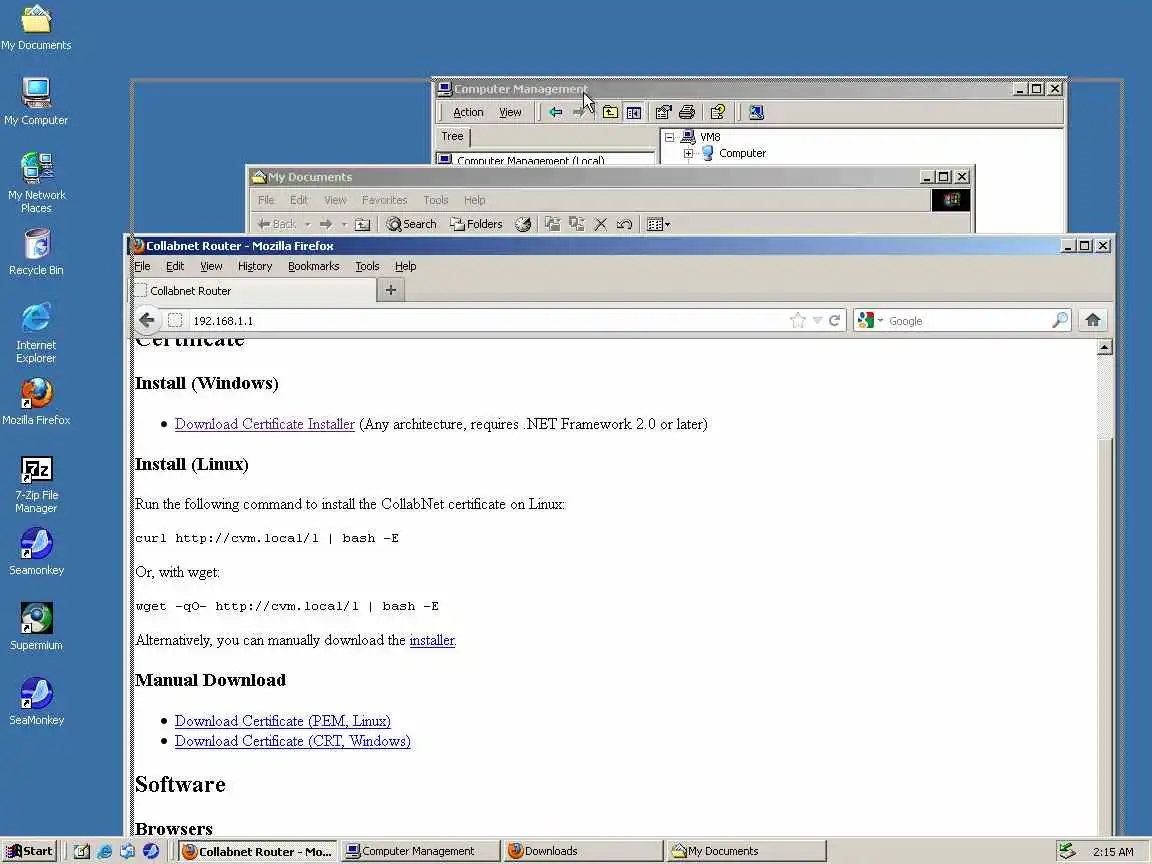Bookmark this page with the star icon
1152x864 pixels.
coord(797,320)
